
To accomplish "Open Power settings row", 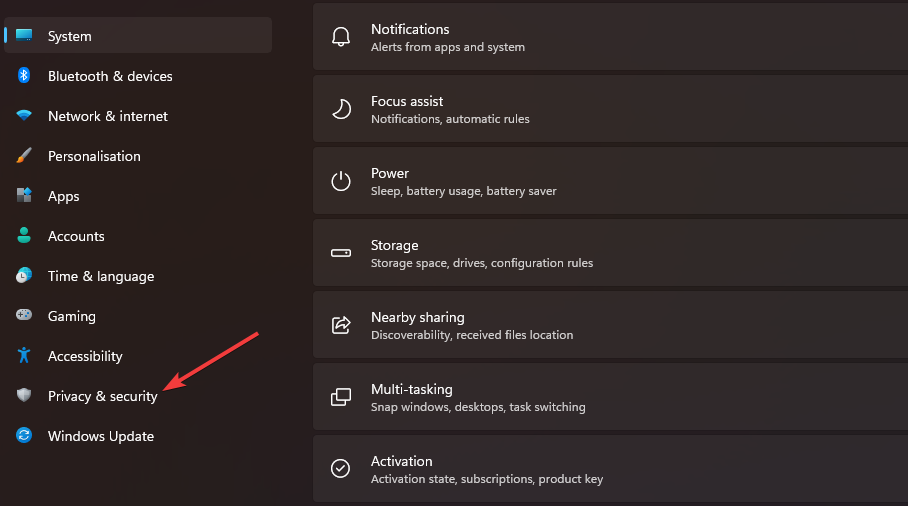I will (610, 181).
